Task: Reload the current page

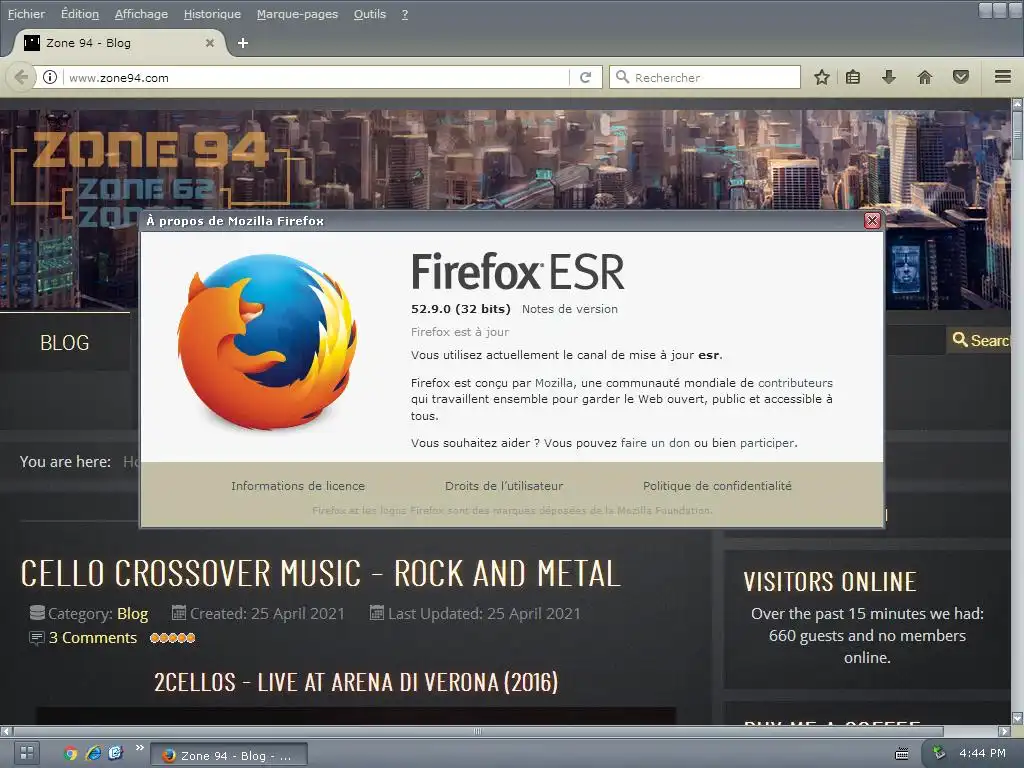Action: point(586,77)
